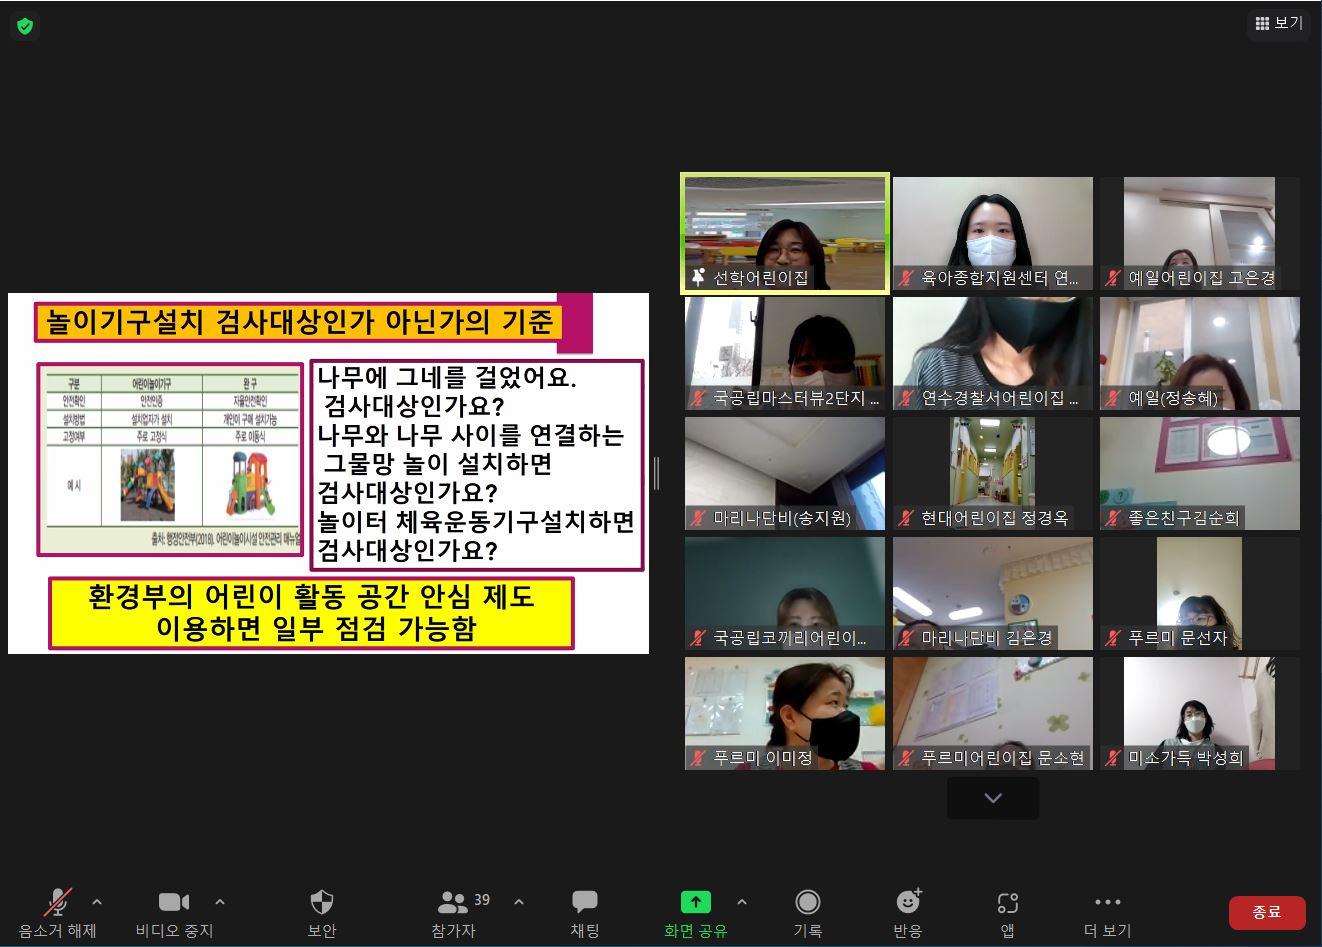The image size is (1322, 947).
Task: Click muted mic icon on 좋은친구김순희
Action: pyautogui.click(x=1113, y=518)
